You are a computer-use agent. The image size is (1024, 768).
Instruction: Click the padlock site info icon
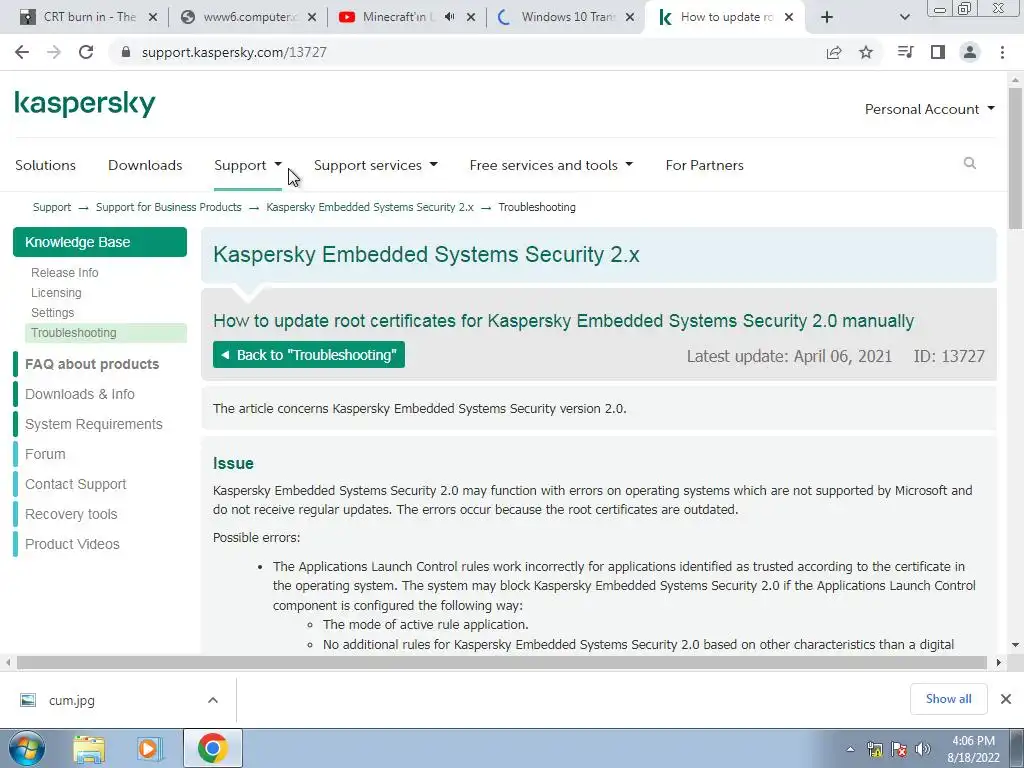(x=126, y=52)
